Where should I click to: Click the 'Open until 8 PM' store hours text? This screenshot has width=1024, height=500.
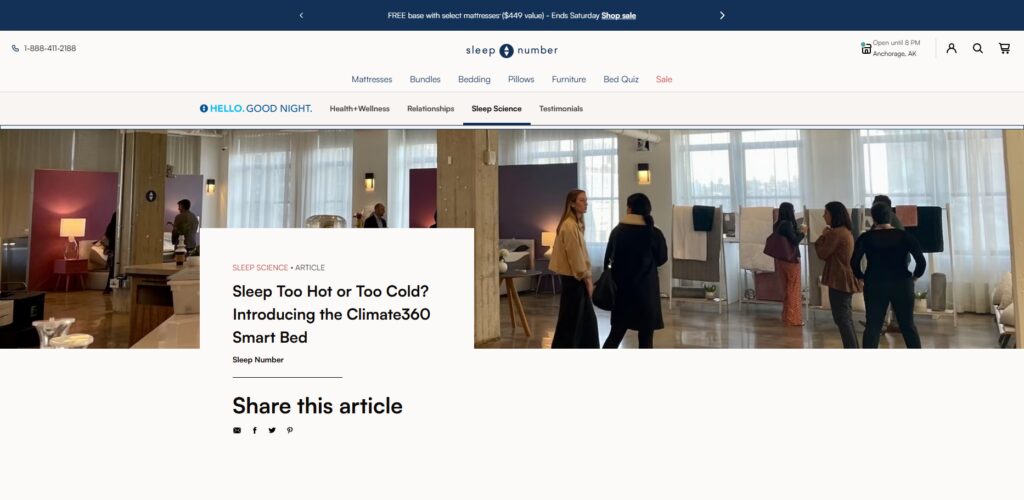click(897, 42)
